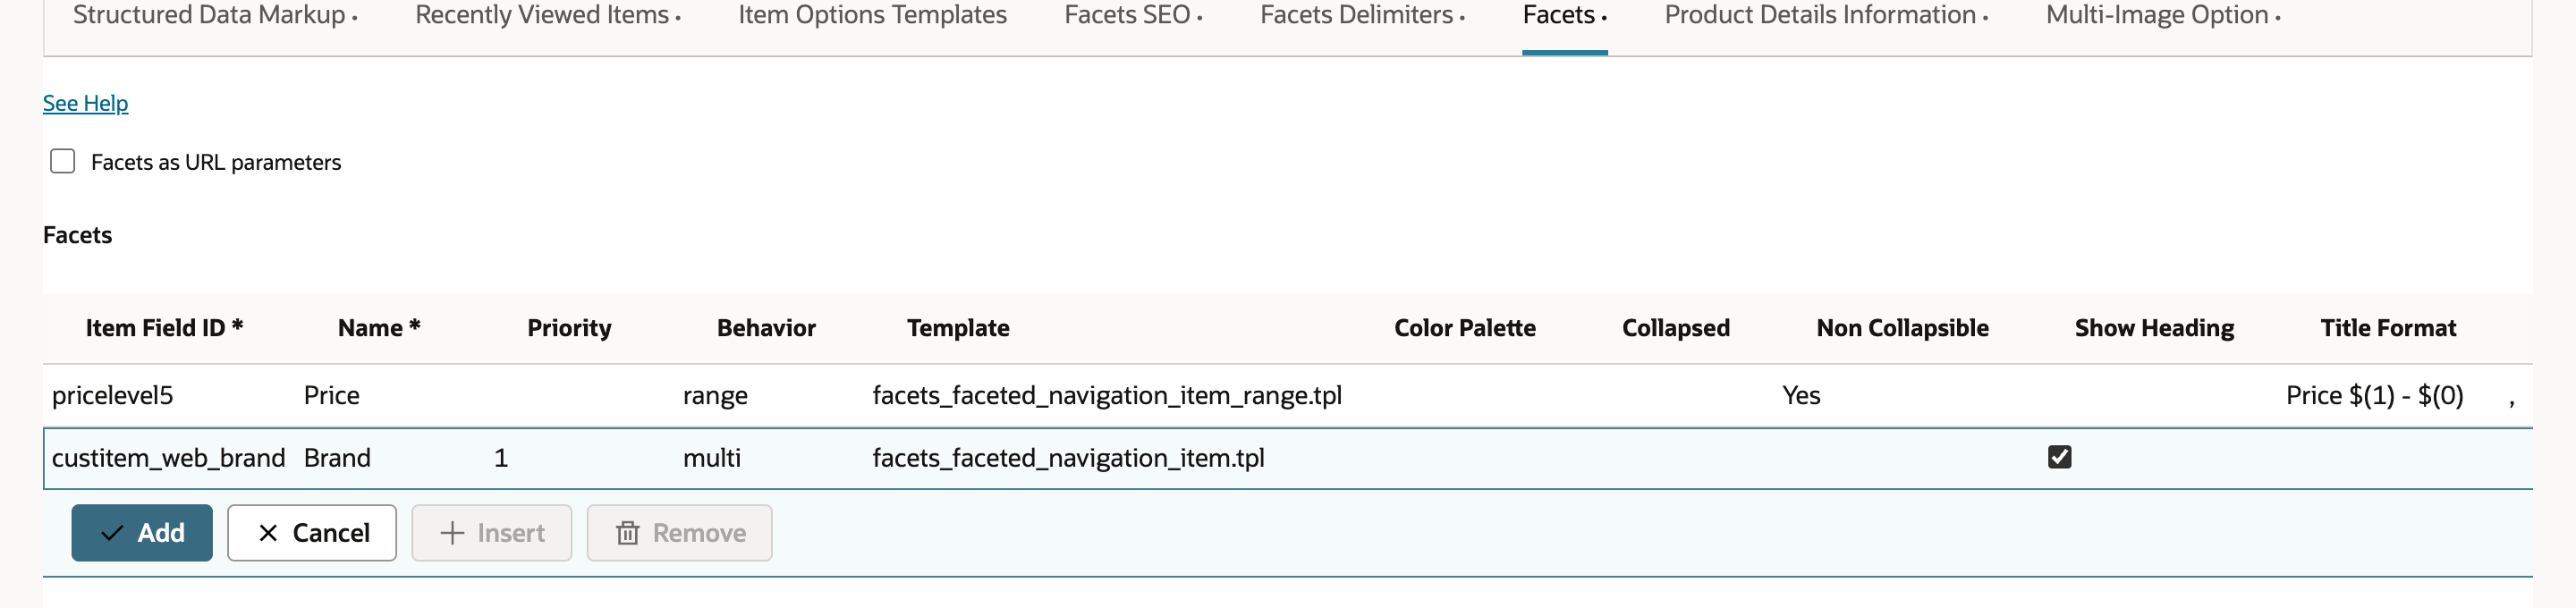Image resolution: width=2576 pixels, height=608 pixels.
Task: Open the Facets Delimiters tab
Action: point(1362,15)
